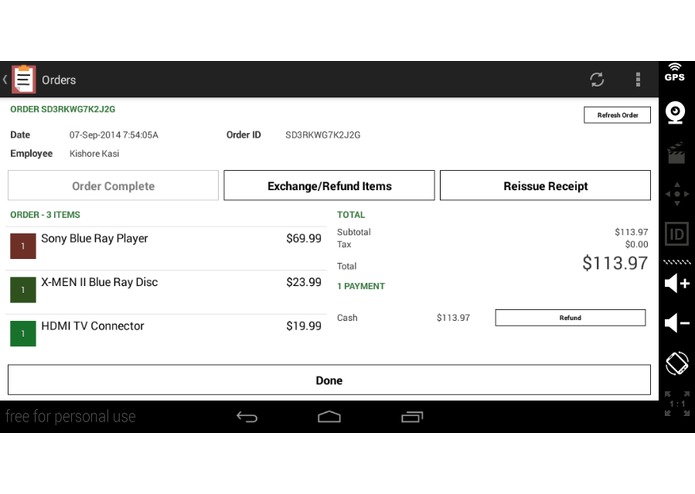Tap the sync refresh icon in header

[597, 80]
